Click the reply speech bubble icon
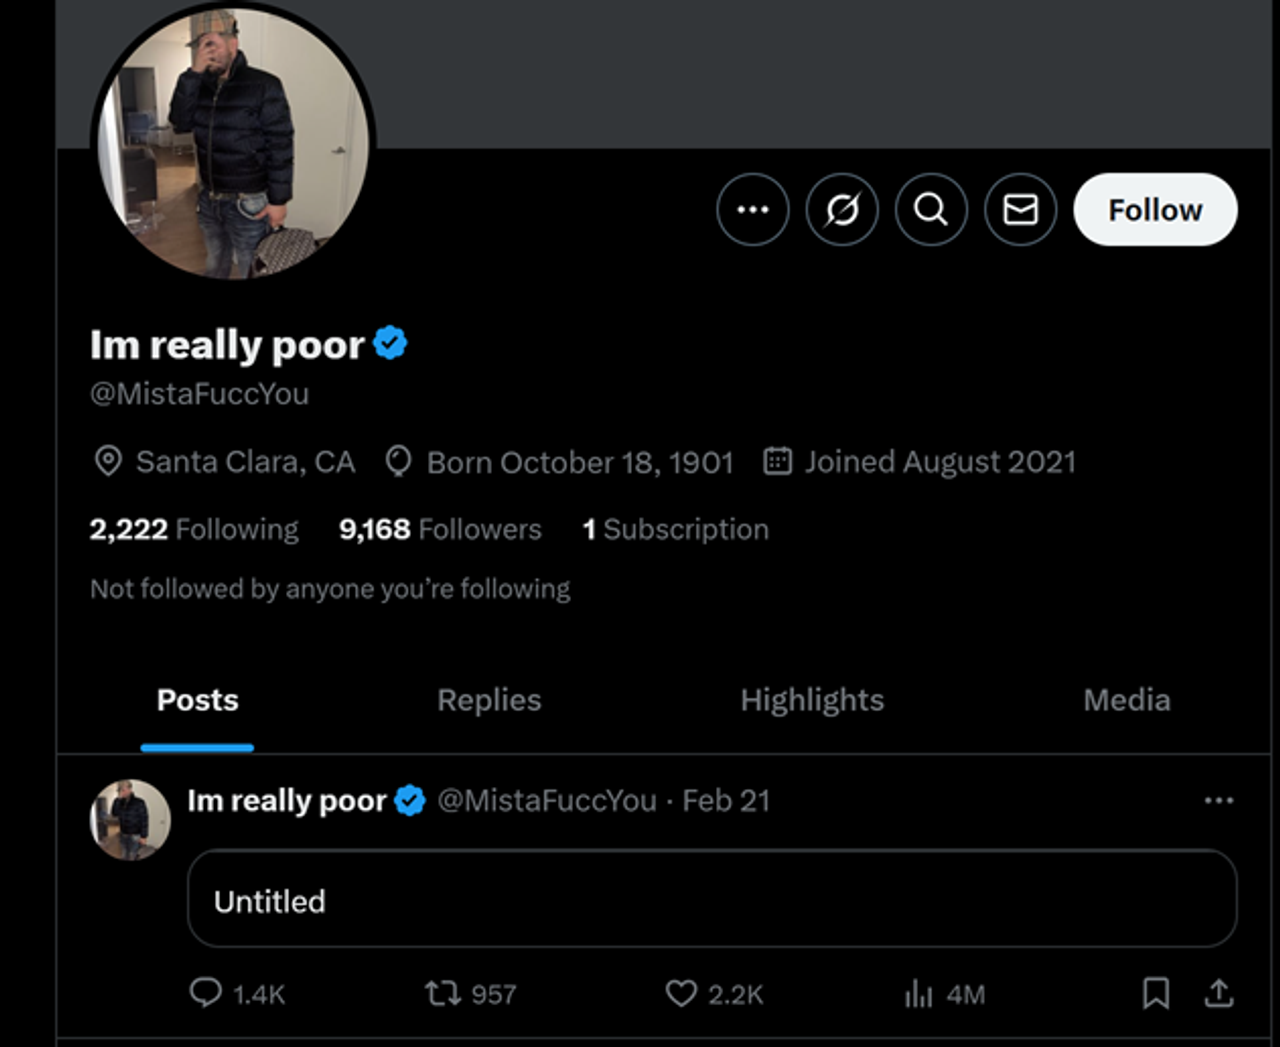The image size is (1280, 1047). click(206, 993)
